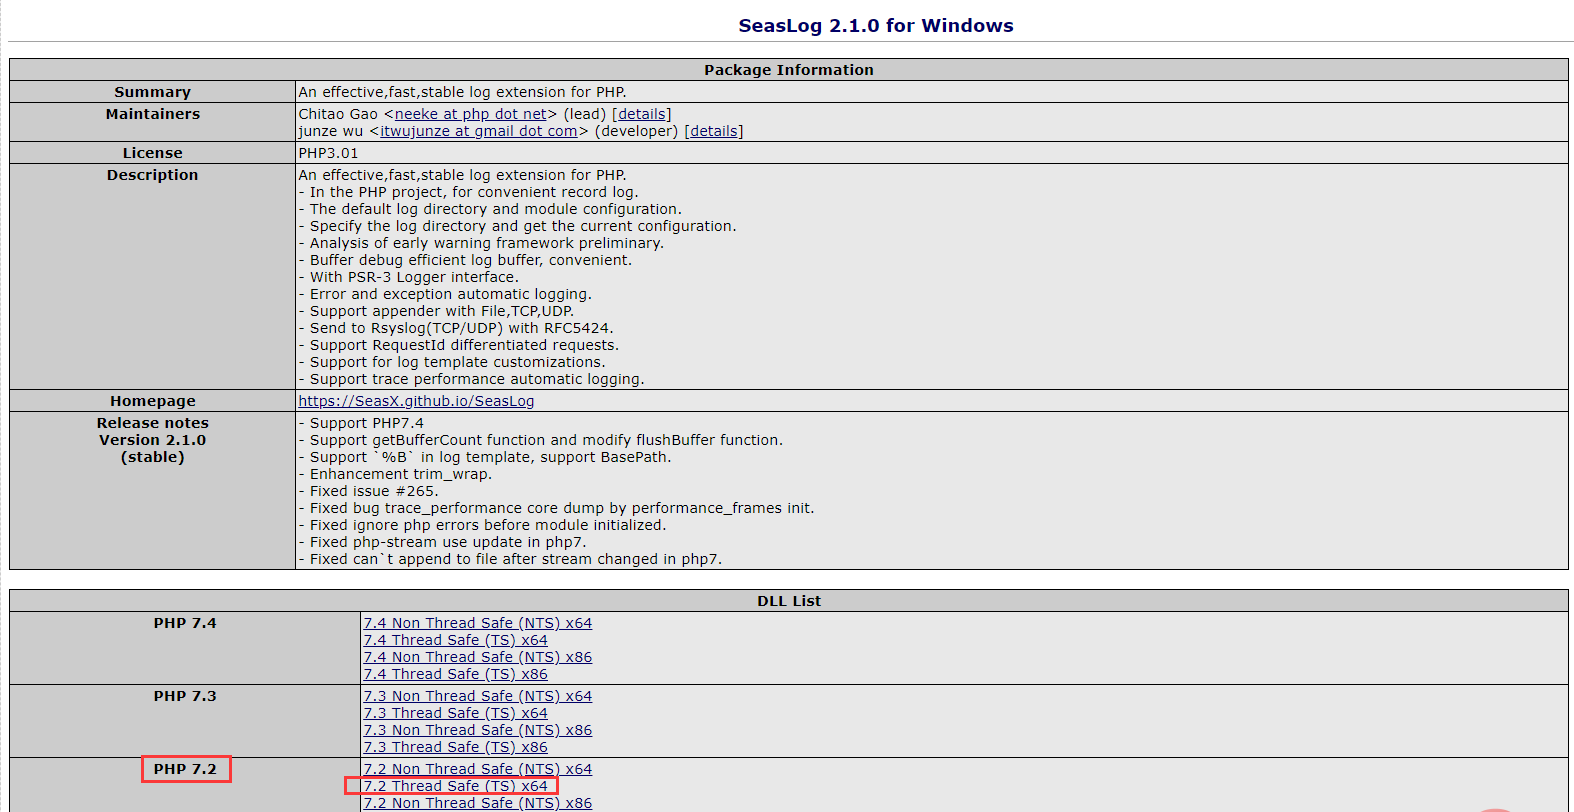The width and height of the screenshot is (1574, 812).
Task: Click the Maintainers row label
Action: click(x=153, y=114)
